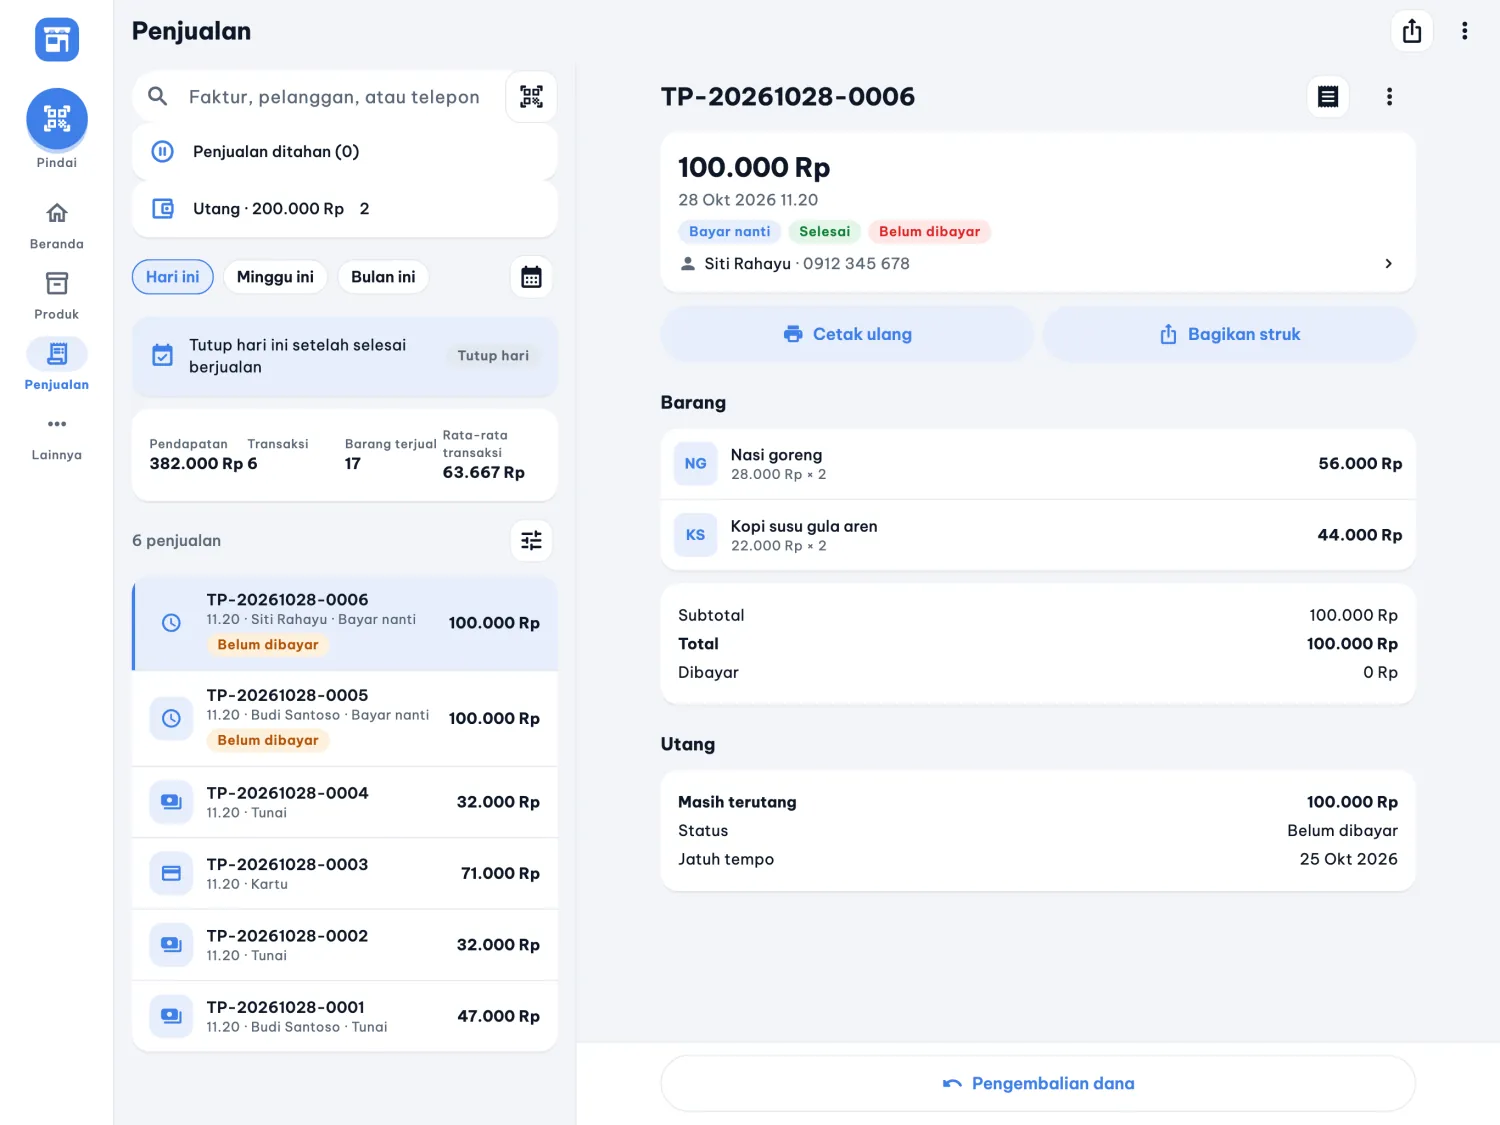Image resolution: width=1500 pixels, height=1125 pixels.
Task: Open the page overflow menu beside share
Action: [1465, 31]
